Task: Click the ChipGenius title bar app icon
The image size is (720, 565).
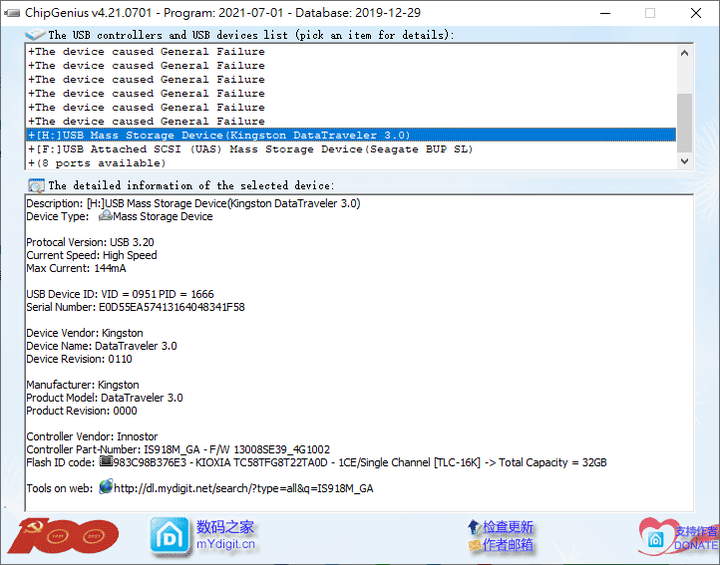Action: tap(12, 13)
